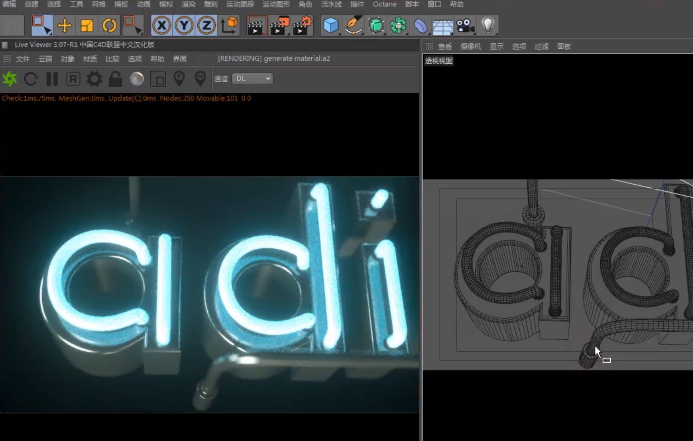693x441 pixels.
Task: Enable pick material pin icon
Action: tap(200, 79)
